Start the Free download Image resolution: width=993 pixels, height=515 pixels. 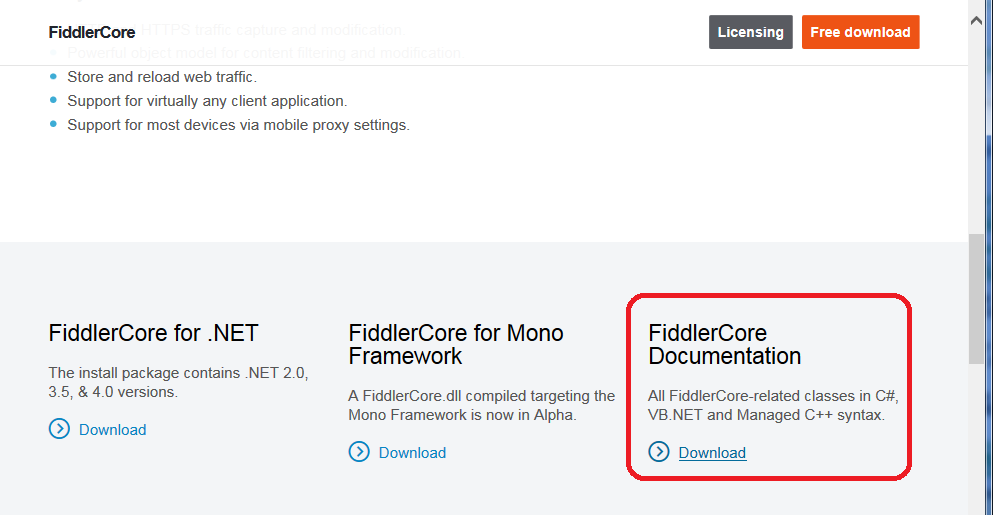[x=860, y=32]
